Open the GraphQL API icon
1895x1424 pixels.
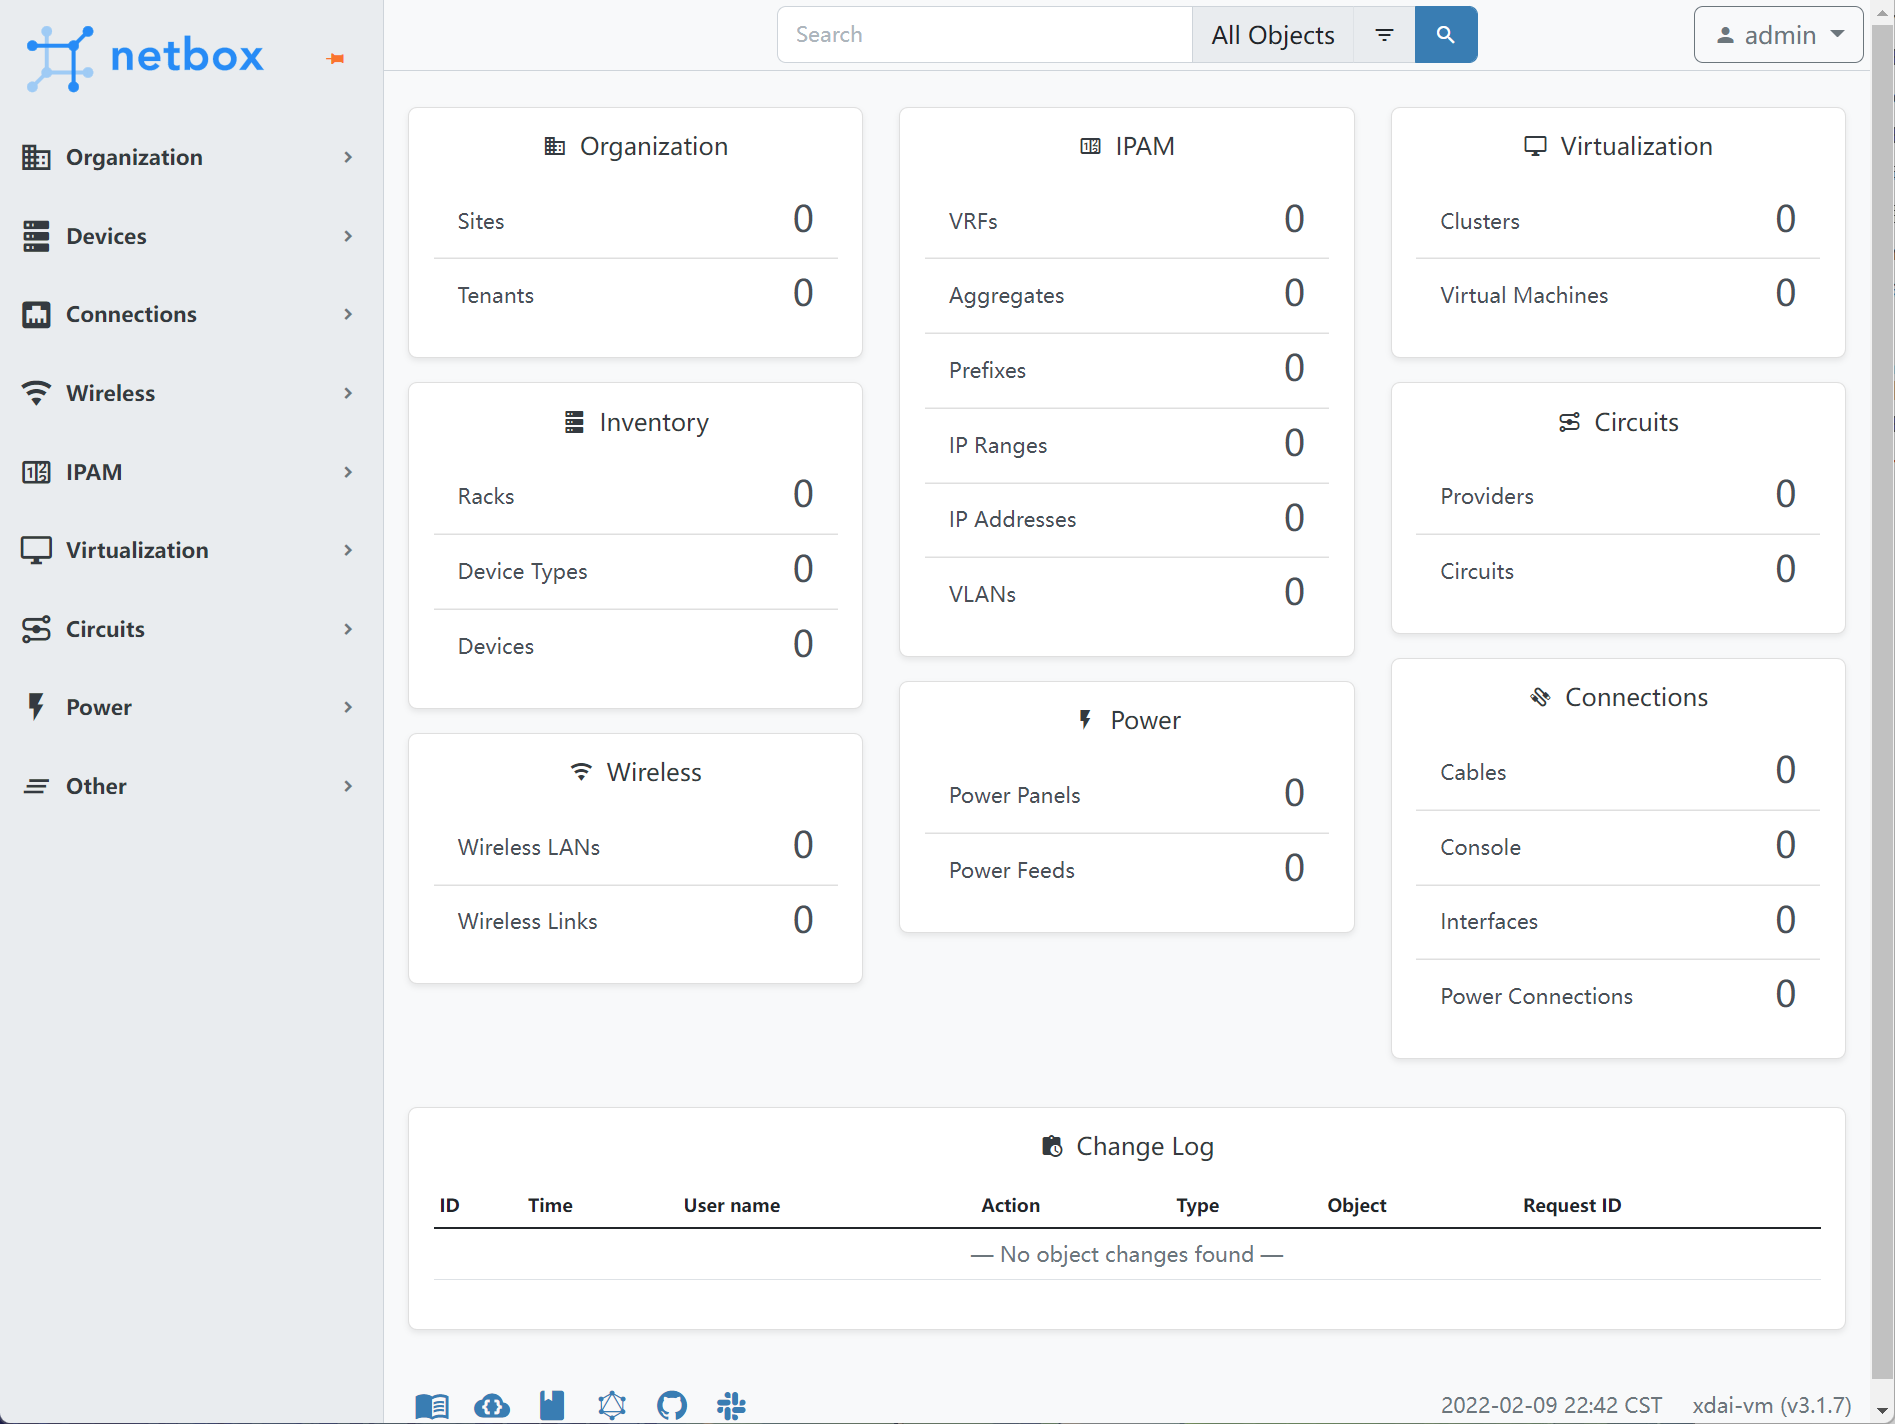click(612, 1405)
